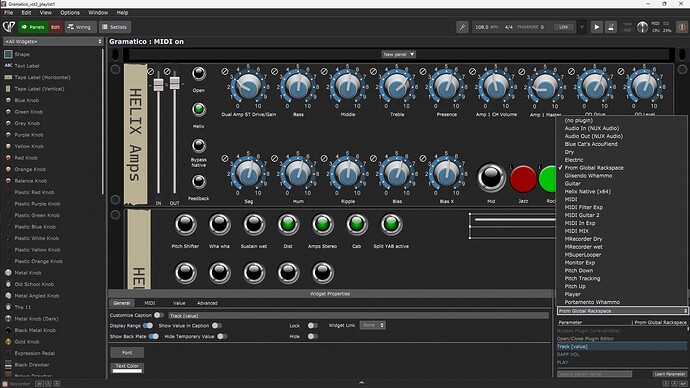Open the All Widgets filter dropdown

53,41
